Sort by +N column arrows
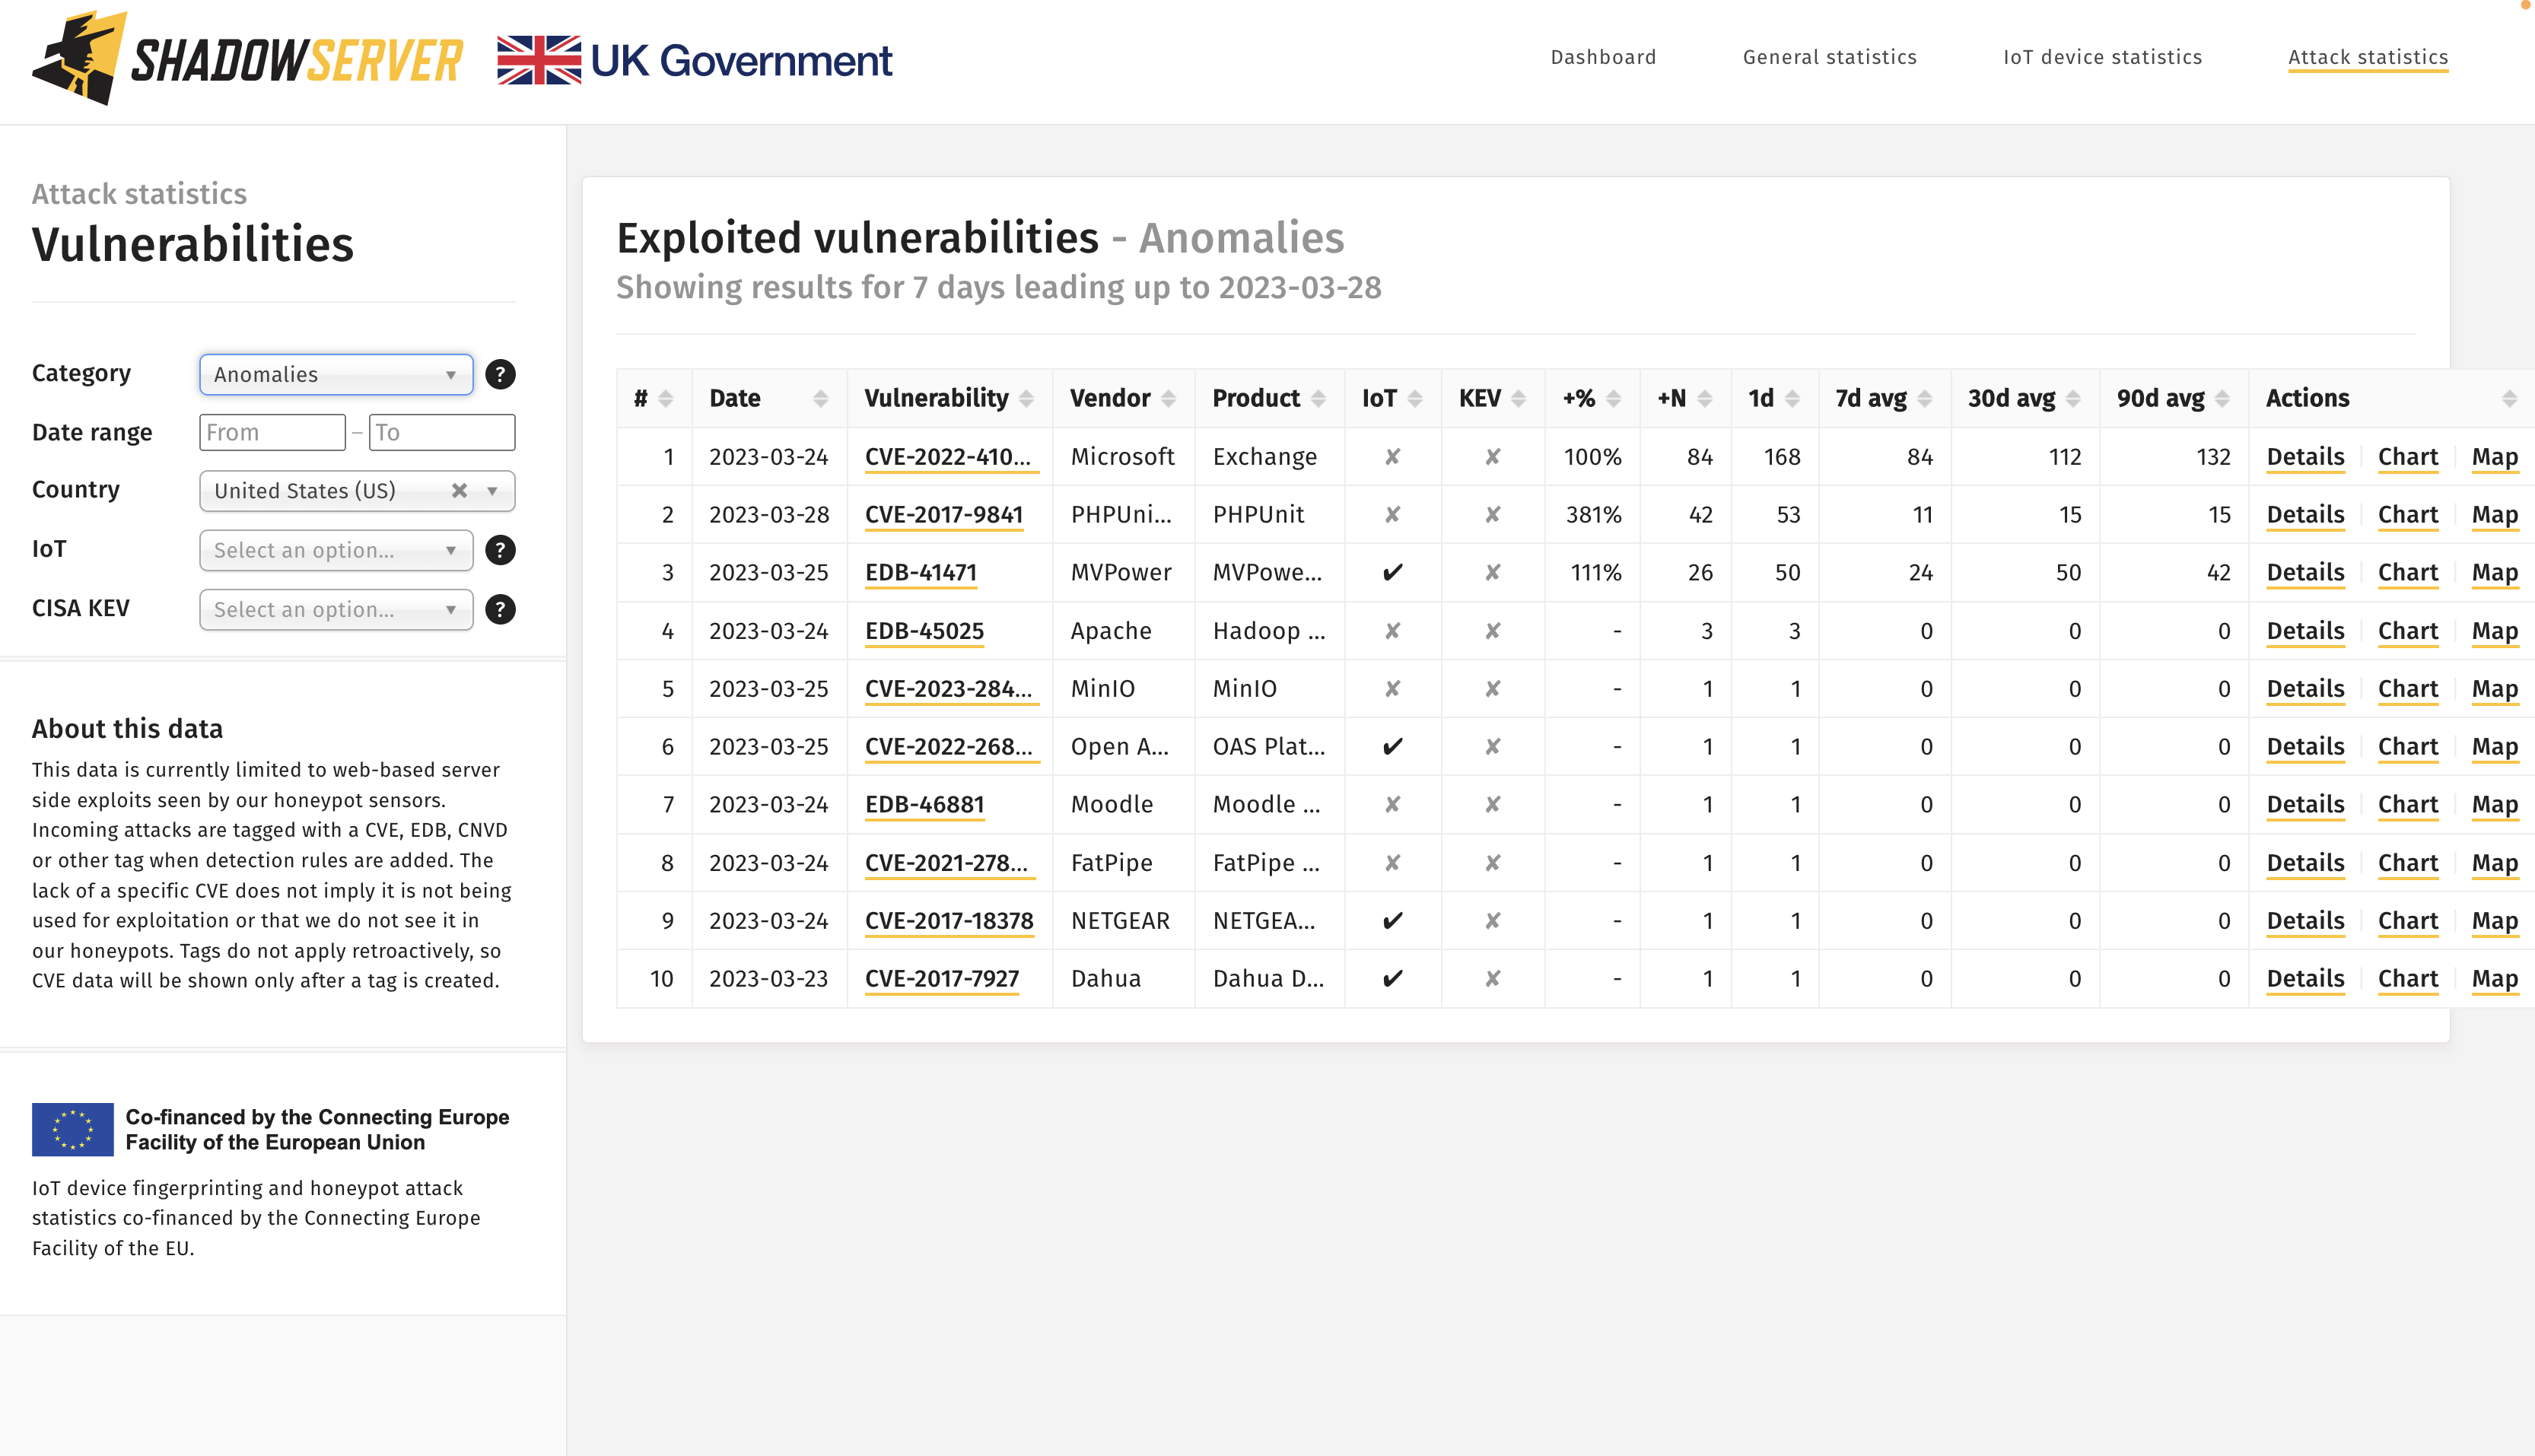 coord(1705,398)
